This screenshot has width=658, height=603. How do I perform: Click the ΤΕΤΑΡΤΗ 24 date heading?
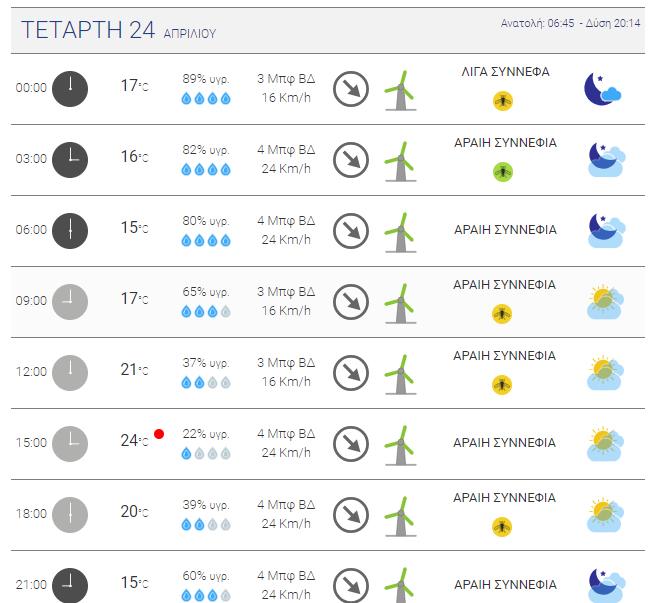tap(88, 30)
